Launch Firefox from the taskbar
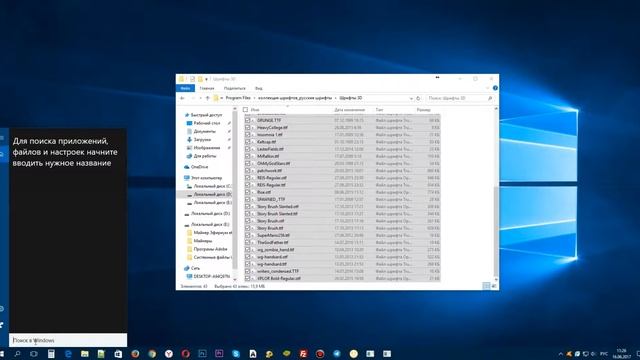Image resolution: width=640 pixels, height=360 pixels. [135, 354]
